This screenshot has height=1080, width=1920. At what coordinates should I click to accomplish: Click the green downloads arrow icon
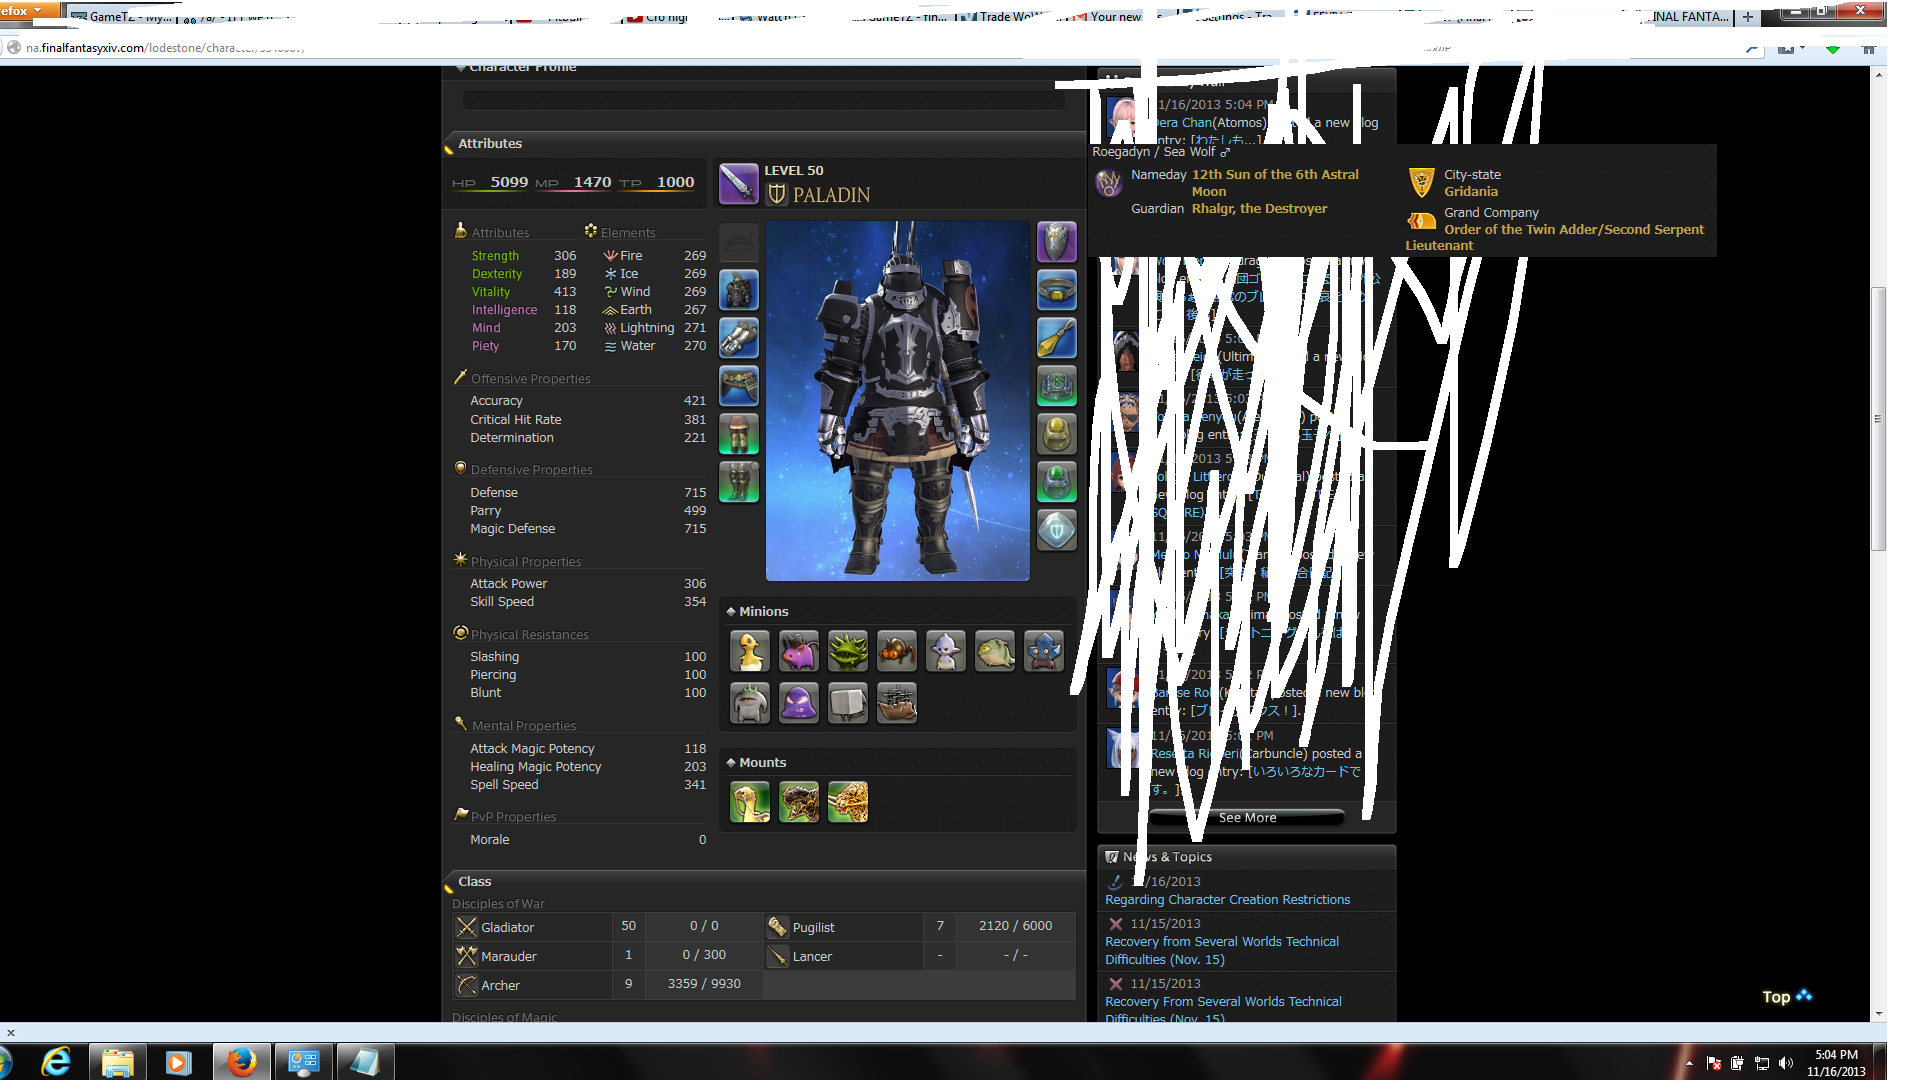1833,48
